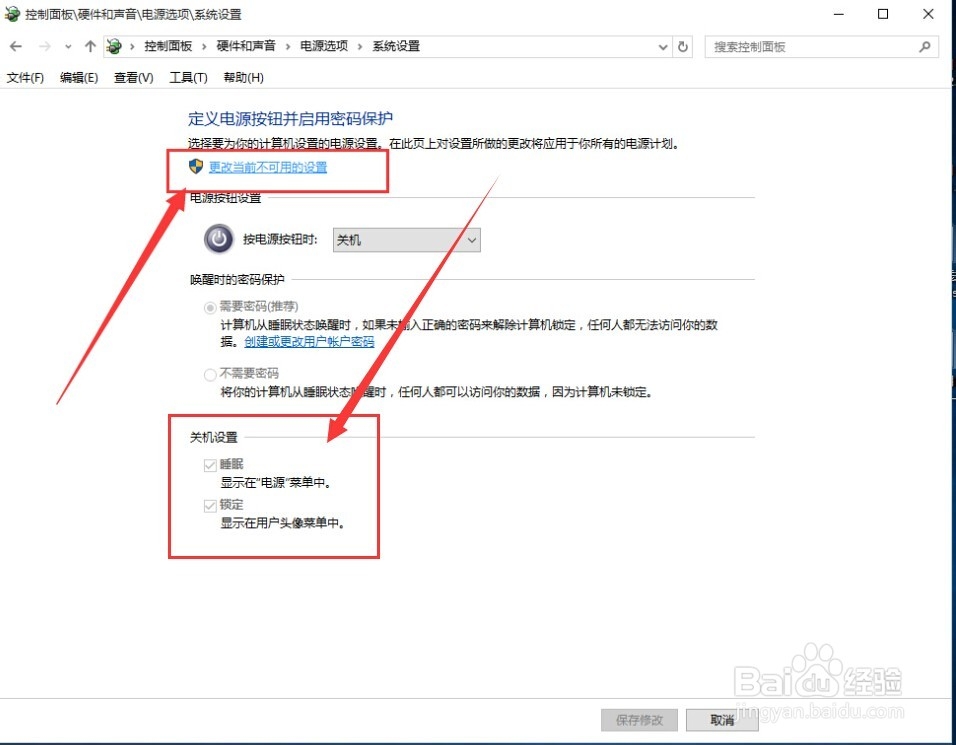Select the 需要密码(推荐) radio button
Screen dimensions: 956x745
point(209,306)
